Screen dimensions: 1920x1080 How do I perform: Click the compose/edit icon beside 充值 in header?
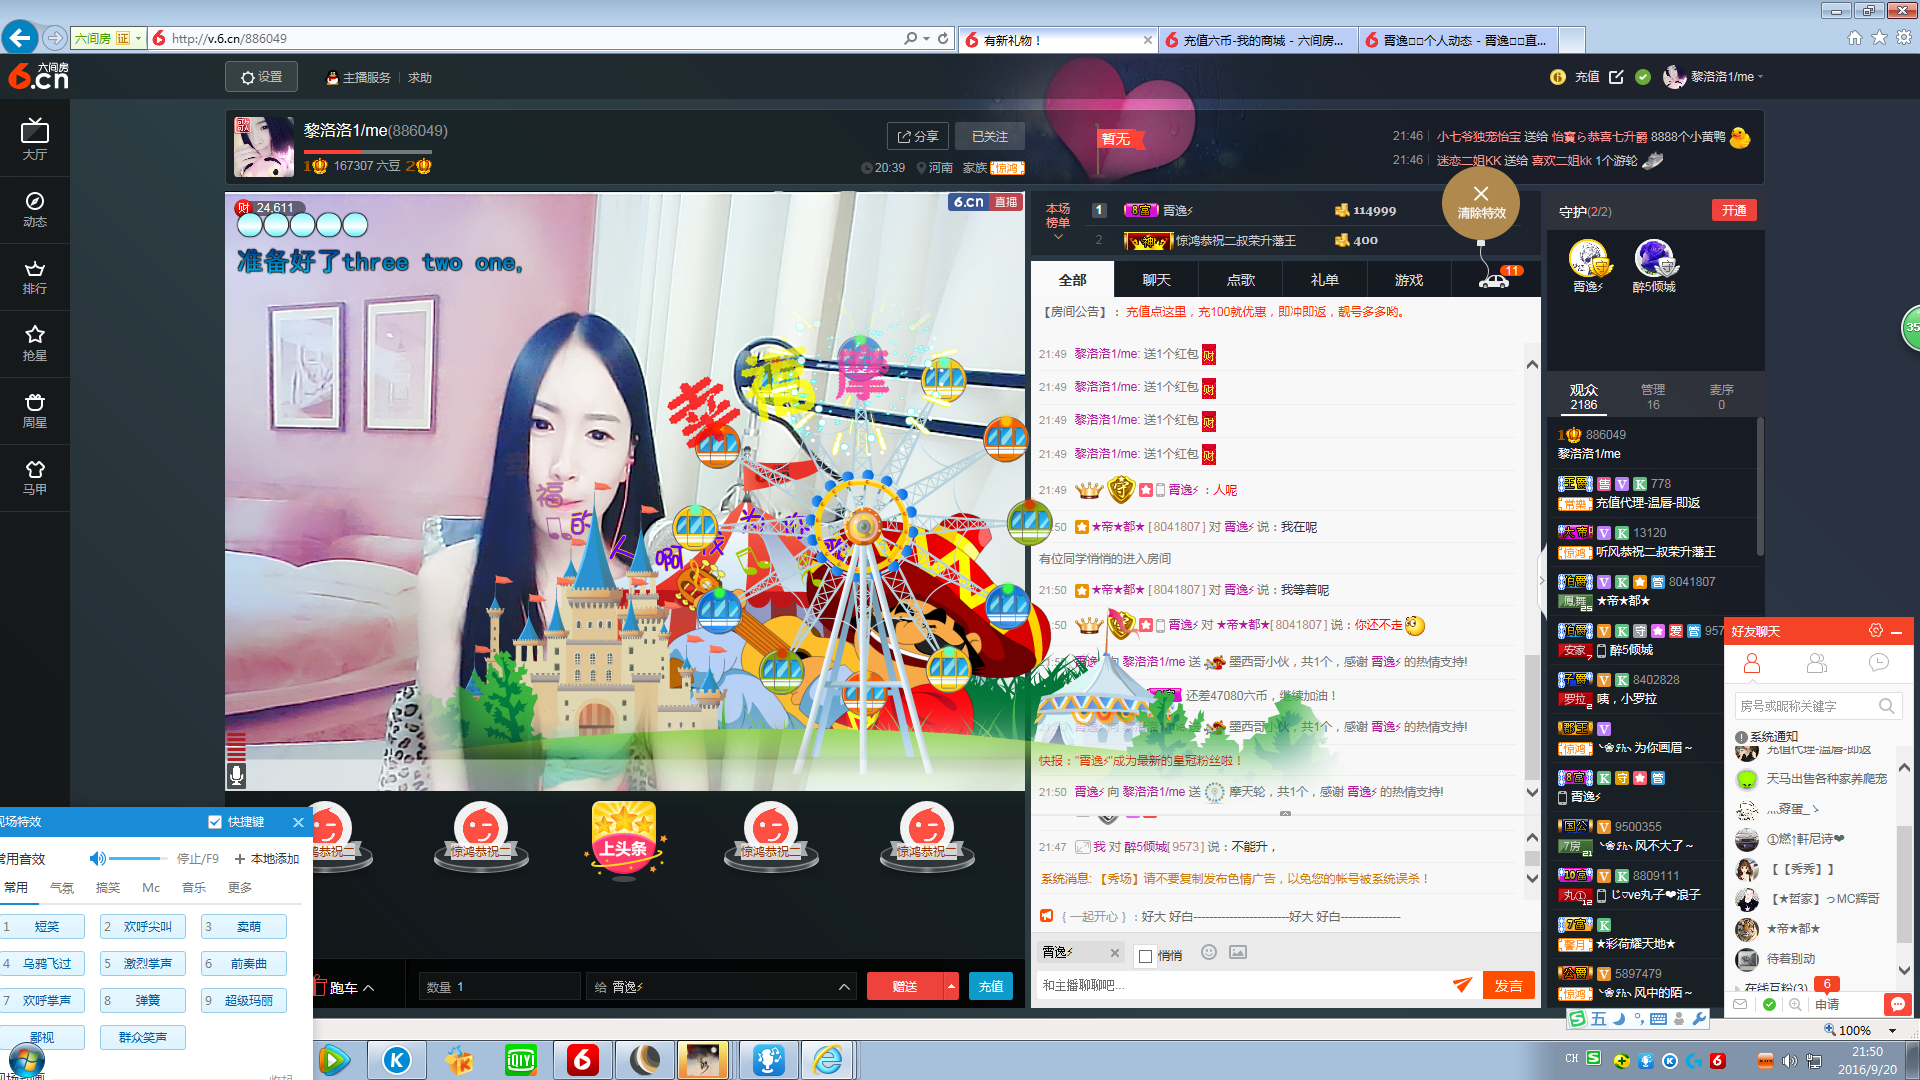point(1616,77)
